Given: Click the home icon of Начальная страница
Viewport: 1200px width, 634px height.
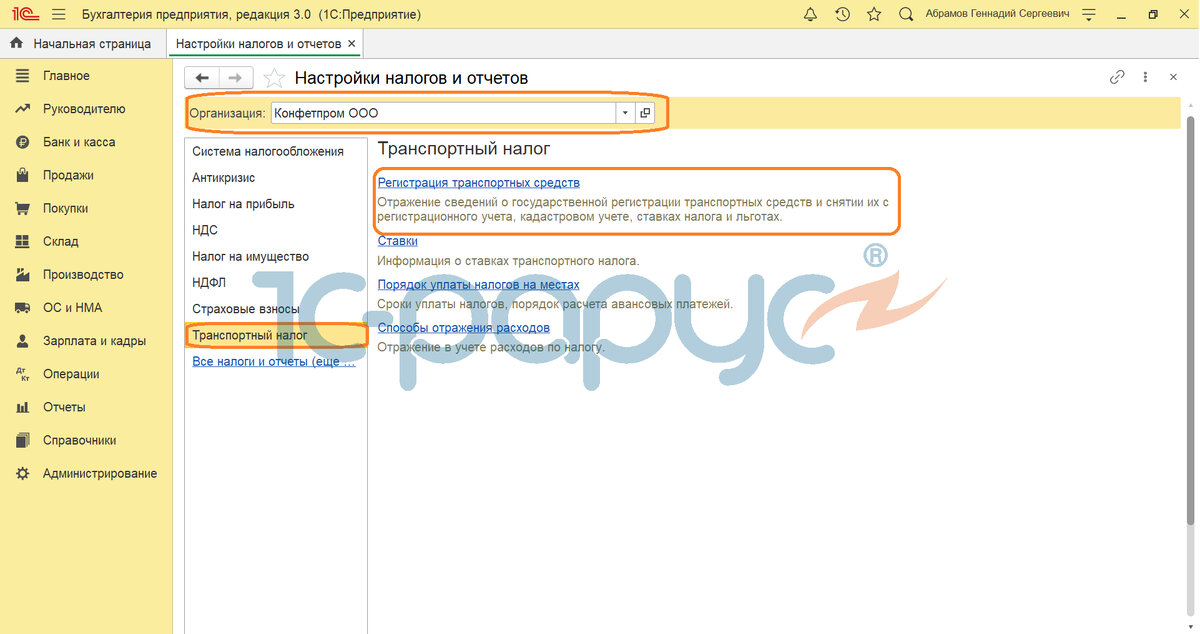Looking at the screenshot, I should coord(16,44).
